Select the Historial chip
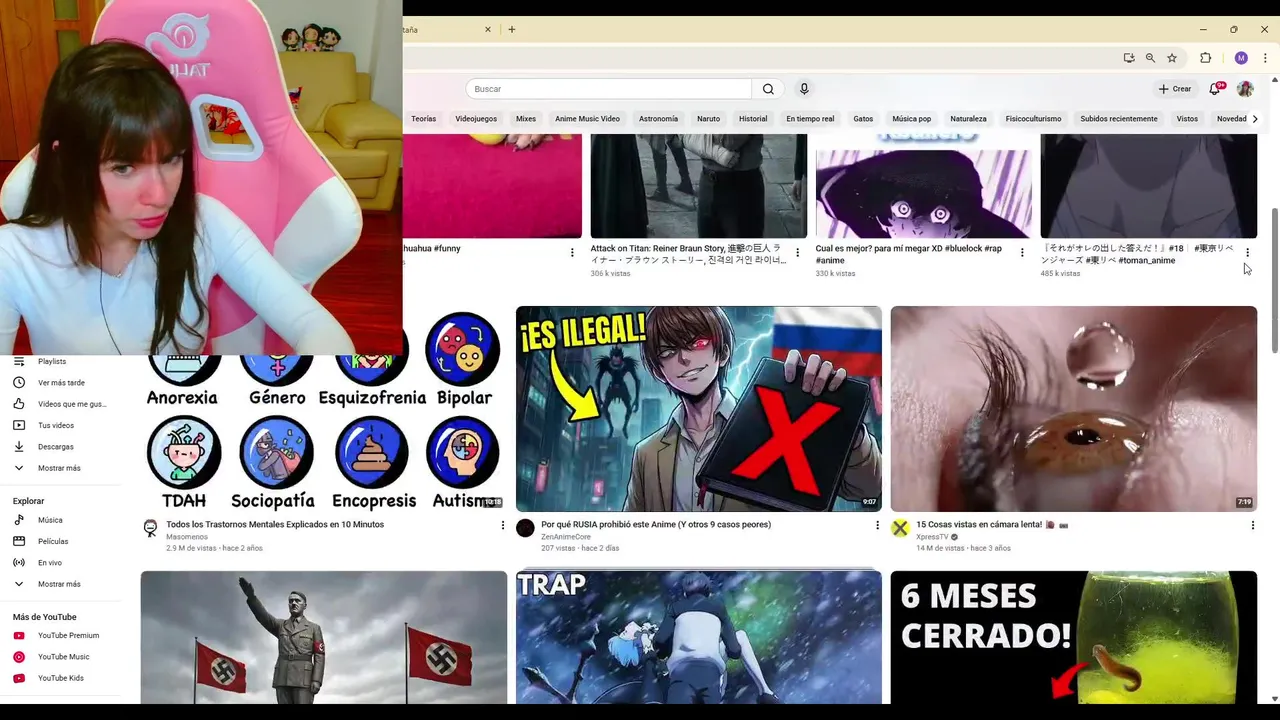Screen dimensions: 1280x720 click(x=753, y=119)
